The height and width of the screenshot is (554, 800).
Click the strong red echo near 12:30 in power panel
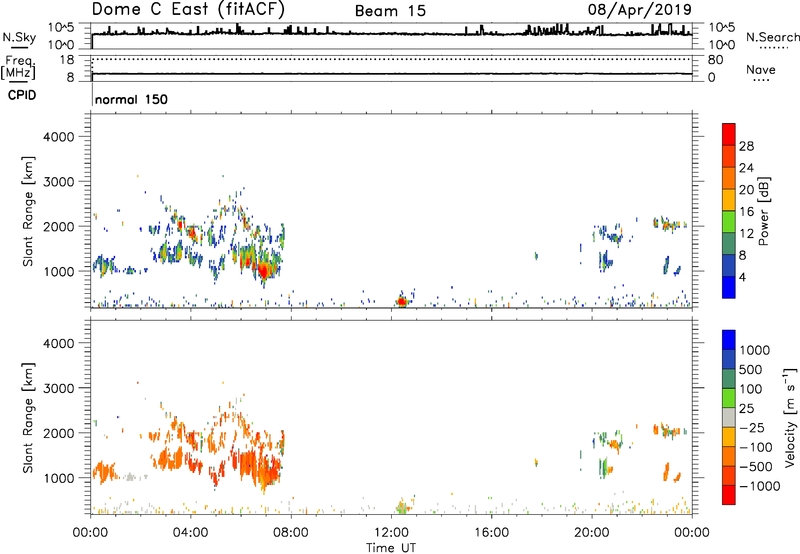402,301
